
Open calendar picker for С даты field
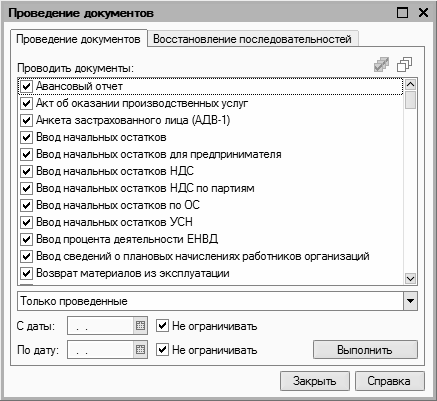point(141,326)
